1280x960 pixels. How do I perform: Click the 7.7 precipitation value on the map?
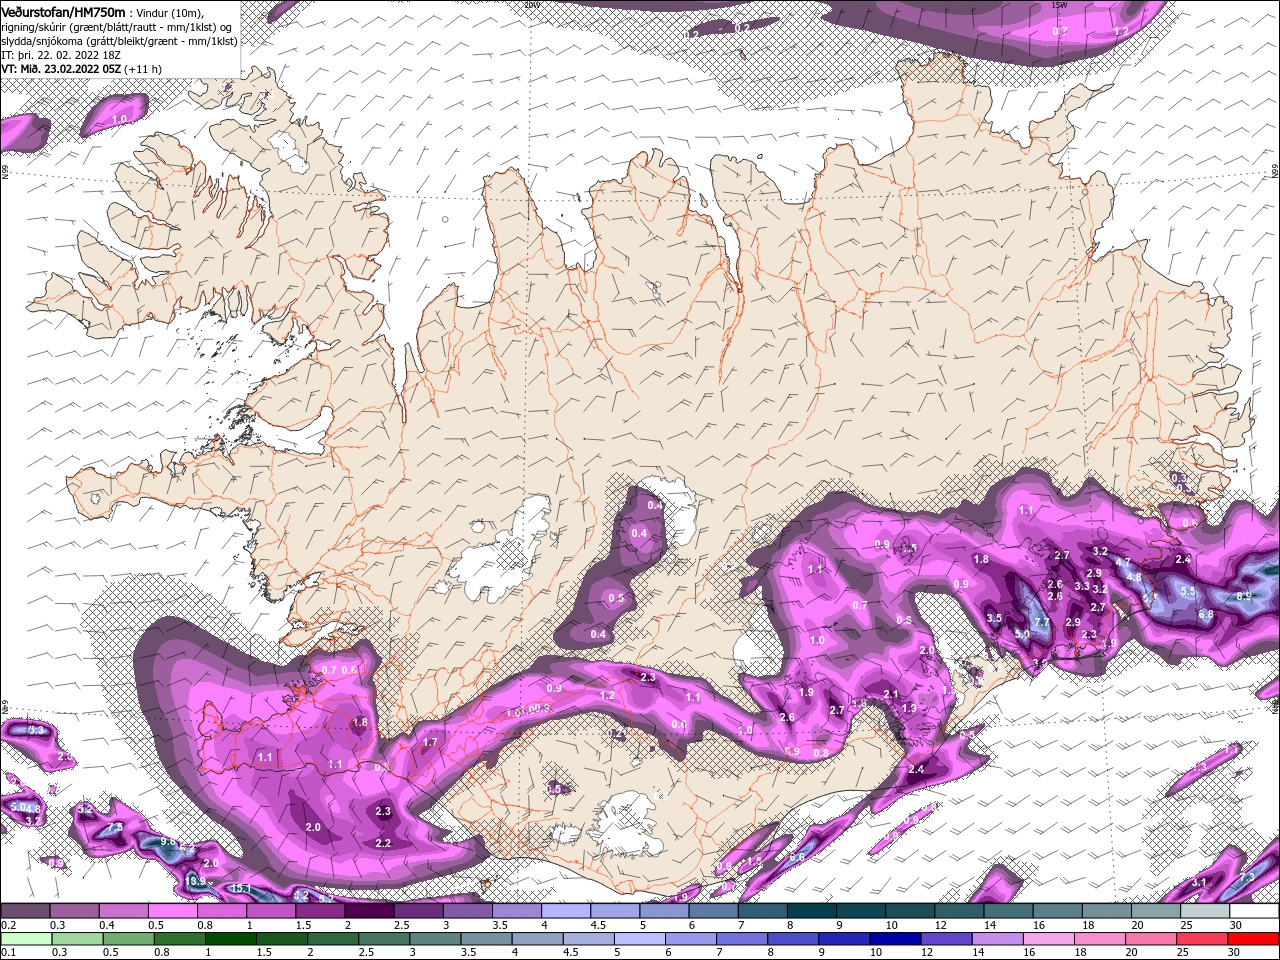[x=1041, y=622]
